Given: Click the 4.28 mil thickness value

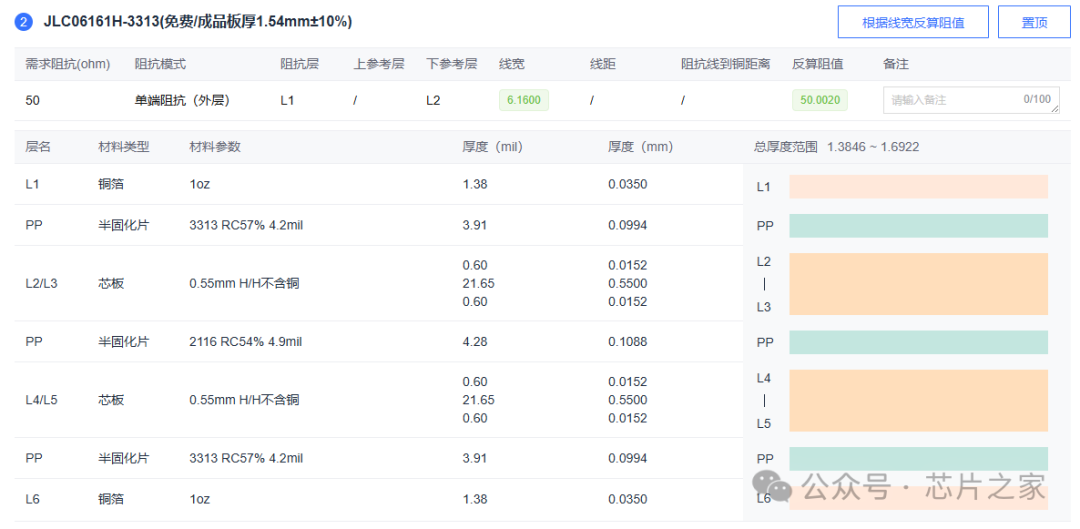Looking at the screenshot, I should [475, 342].
